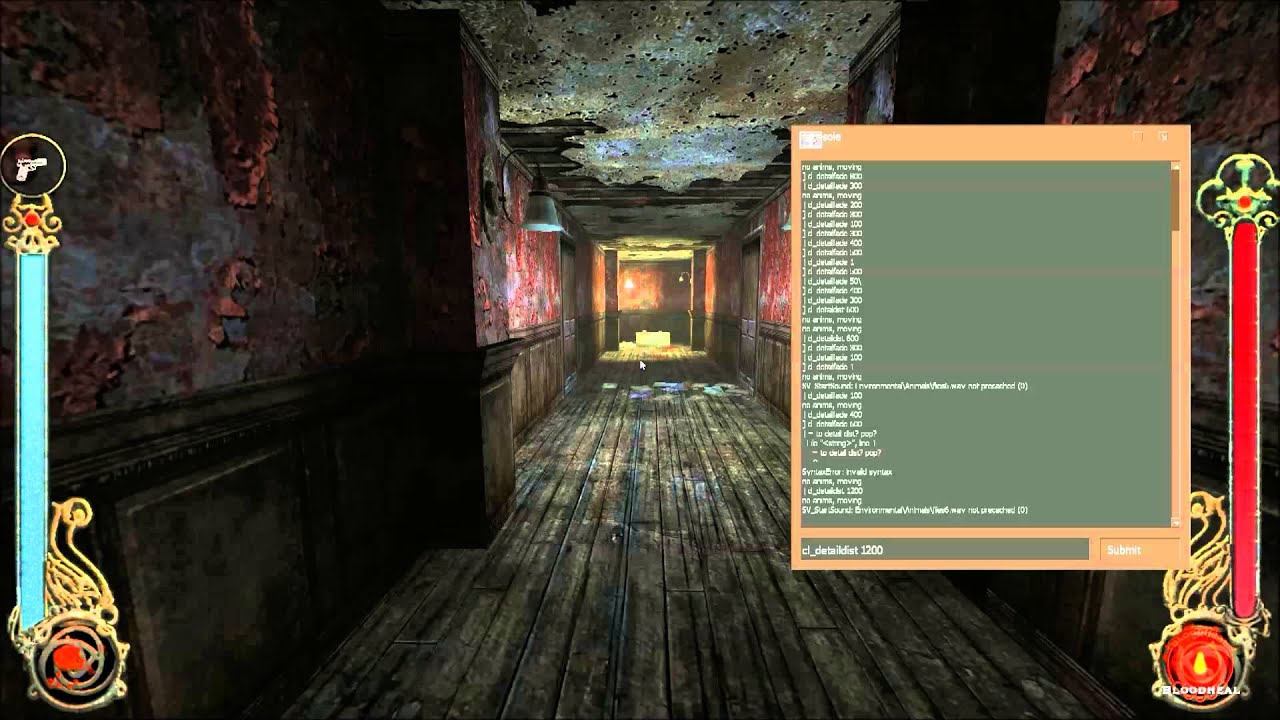Click console scrollbar up arrow
This screenshot has width=1280, height=720.
[x=1176, y=166]
